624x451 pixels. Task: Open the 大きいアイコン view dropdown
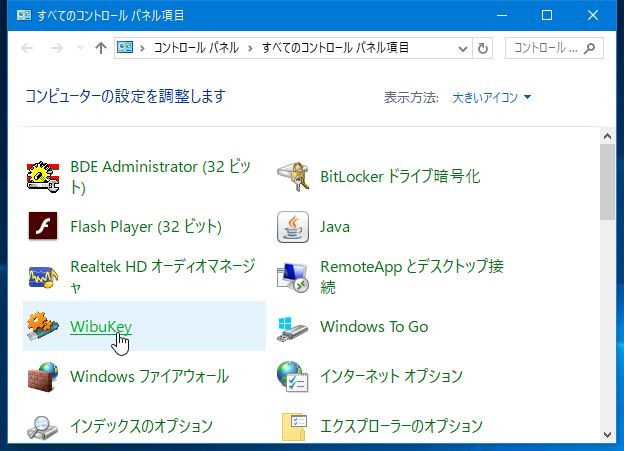(491, 97)
